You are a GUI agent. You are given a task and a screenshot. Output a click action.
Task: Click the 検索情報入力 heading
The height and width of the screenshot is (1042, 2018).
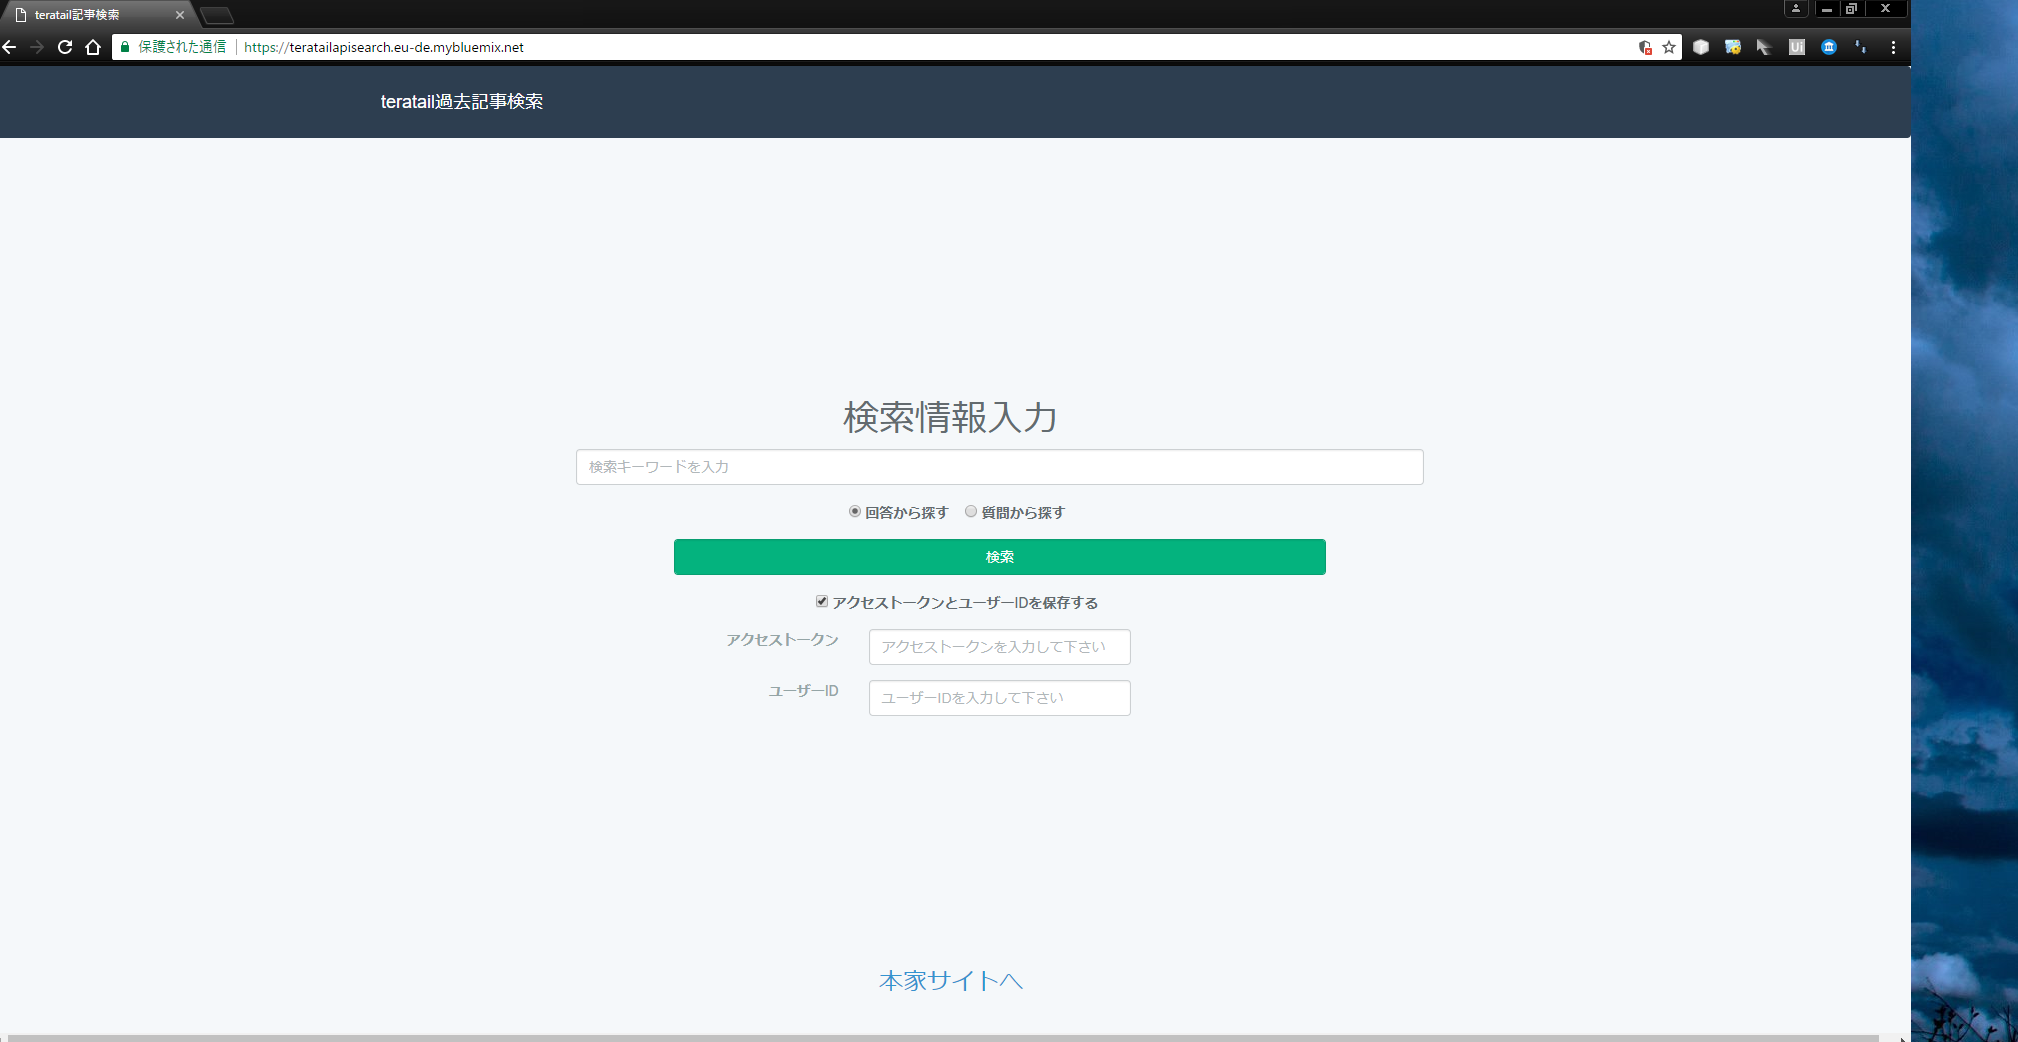coord(951,418)
